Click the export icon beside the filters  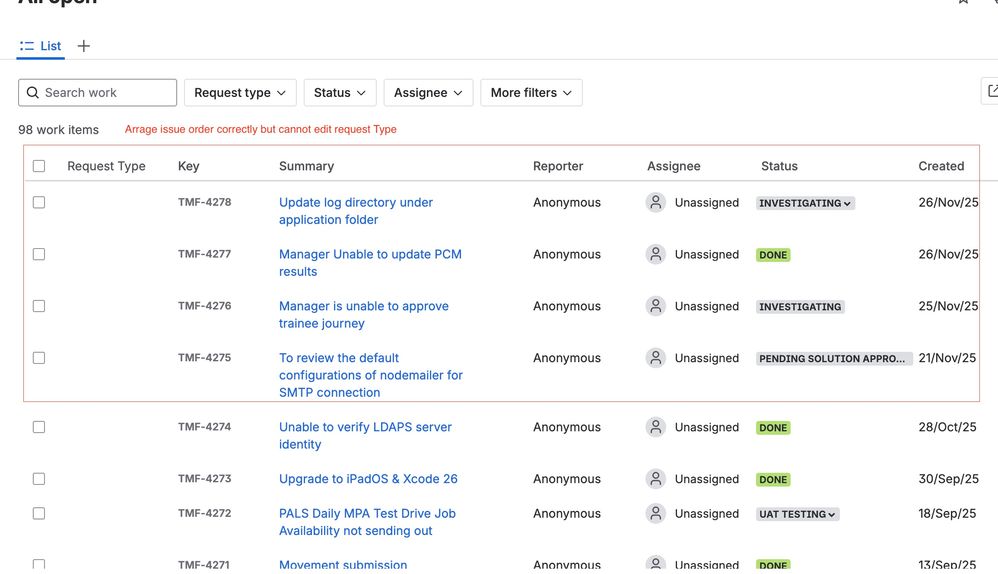[991, 92]
